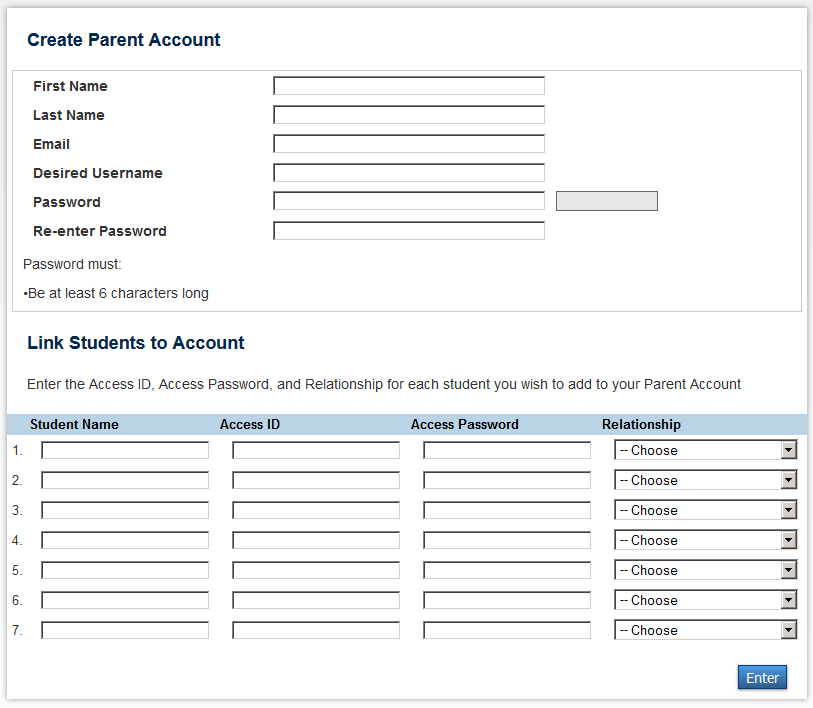813x708 pixels.
Task: Click Student Name field in row 1
Action: (125, 450)
